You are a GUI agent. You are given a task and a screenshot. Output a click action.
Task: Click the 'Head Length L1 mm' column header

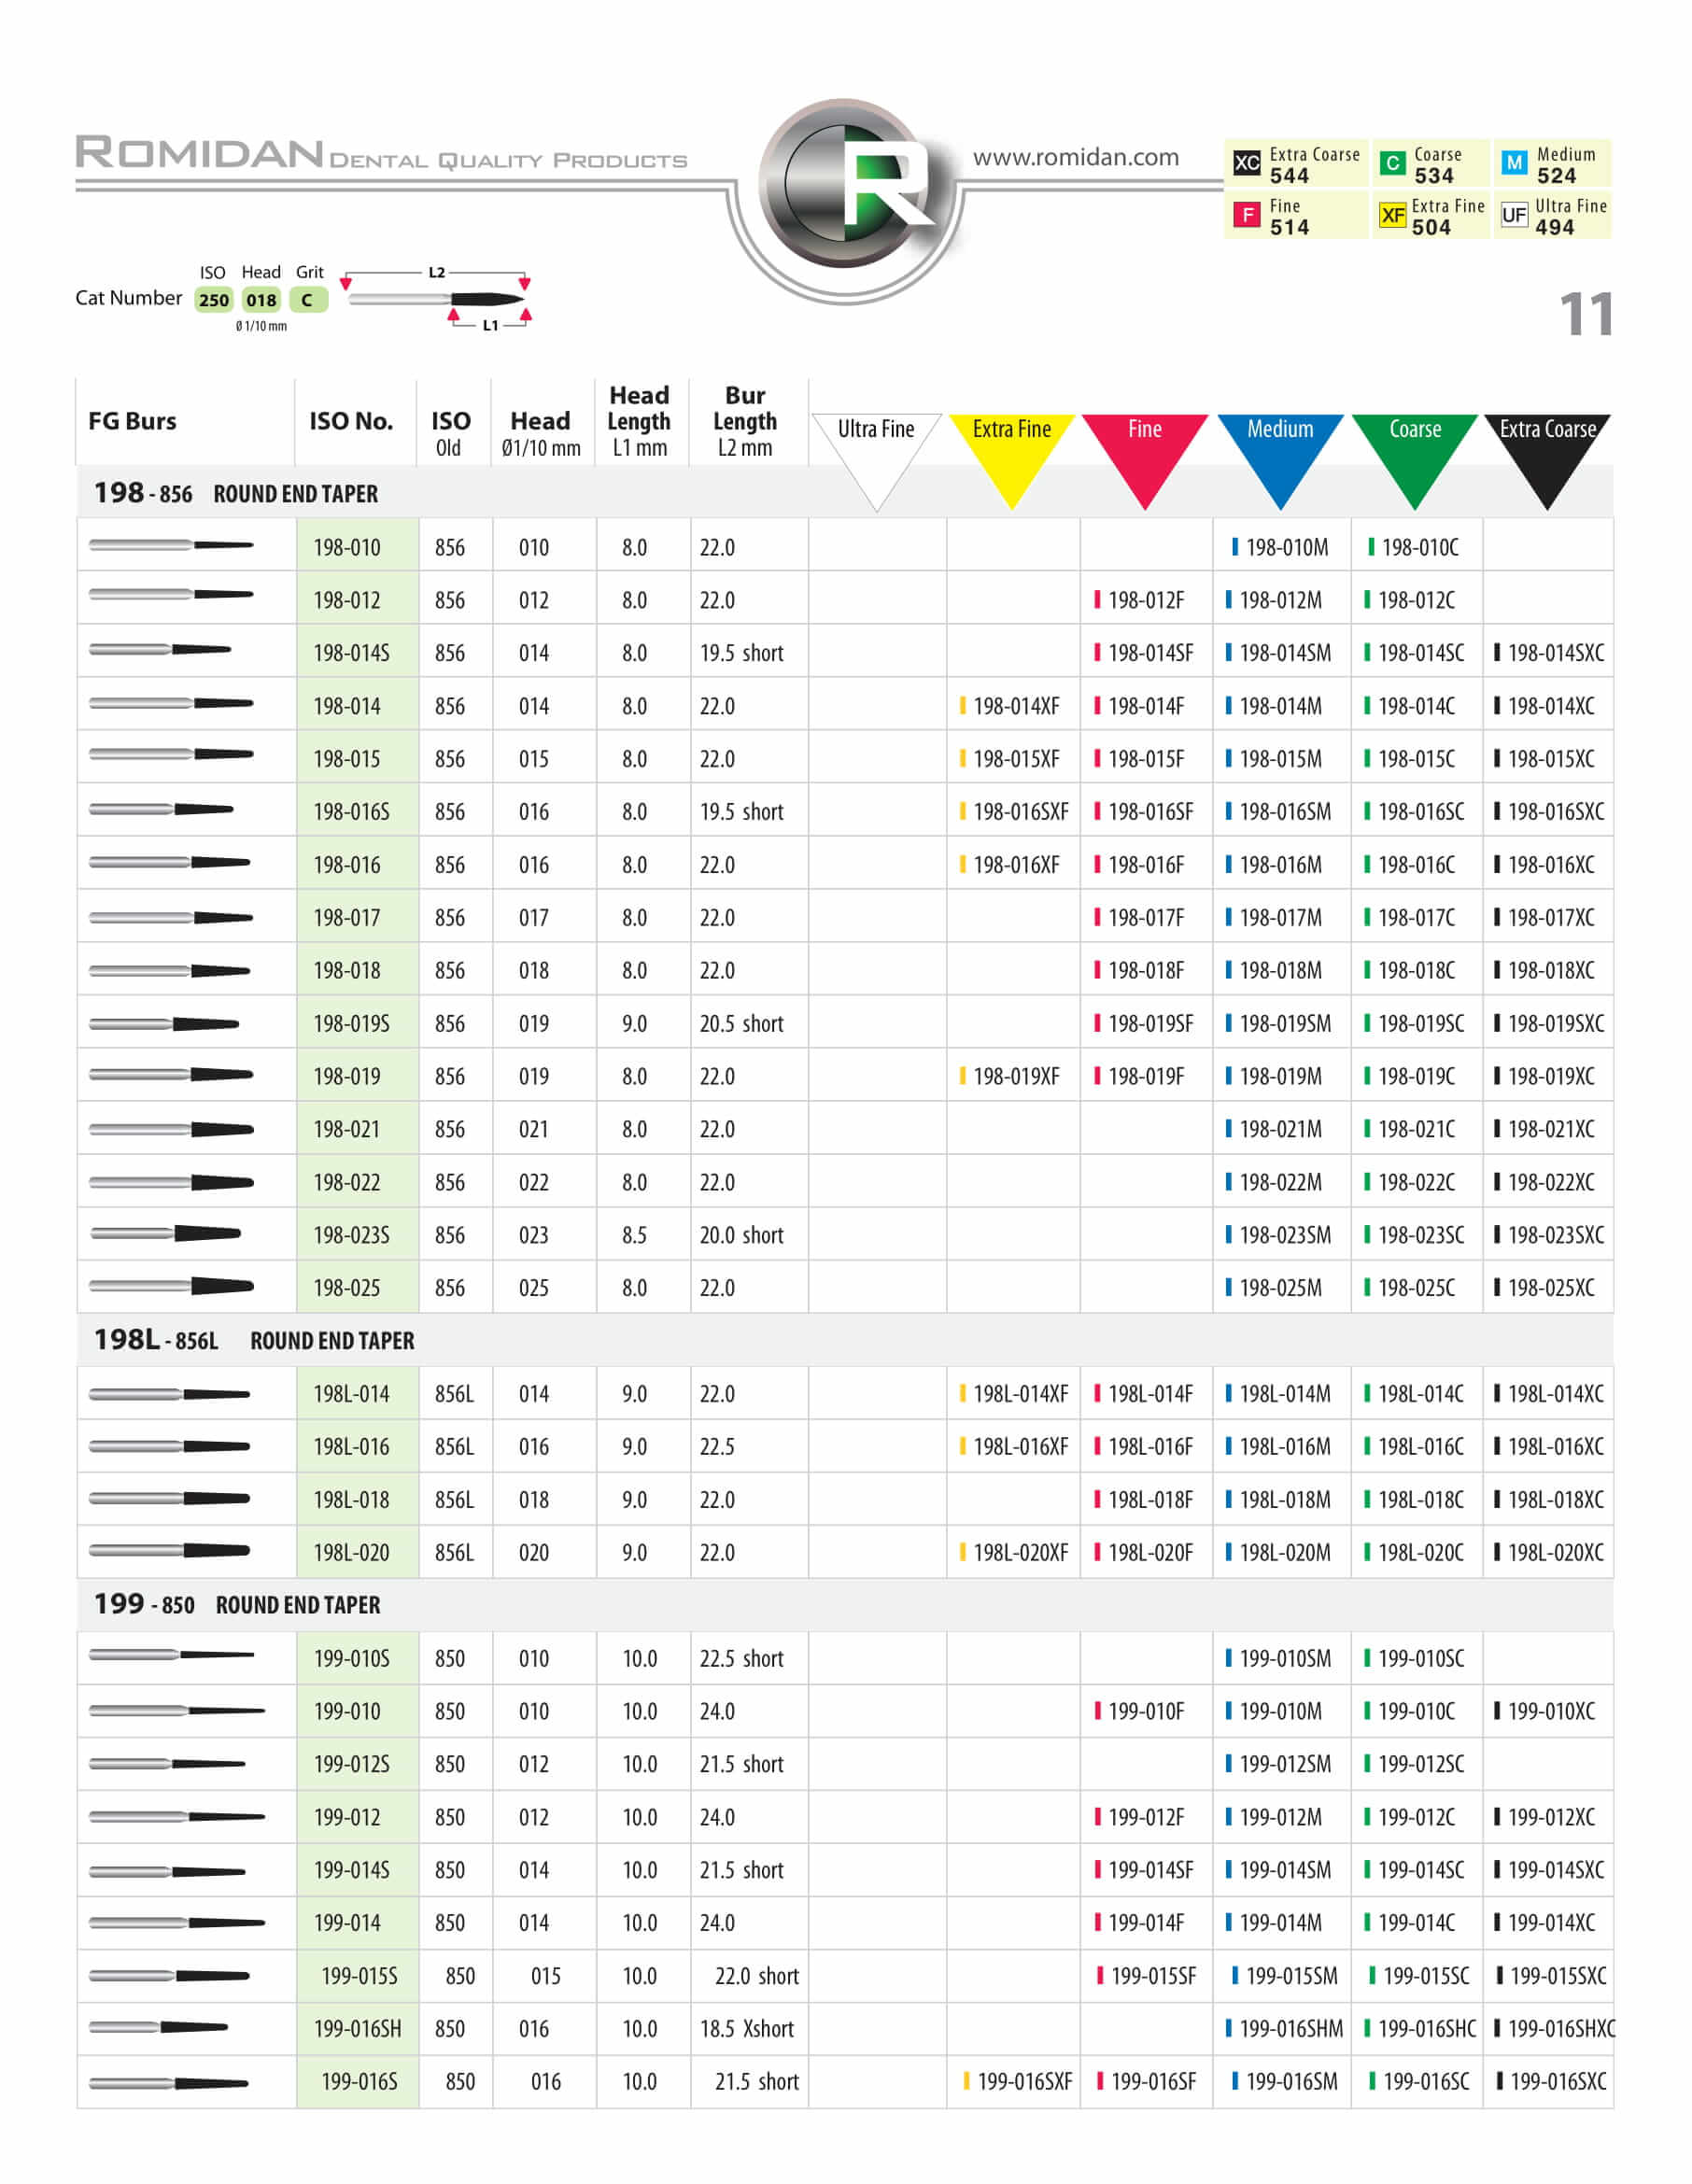click(x=639, y=421)
